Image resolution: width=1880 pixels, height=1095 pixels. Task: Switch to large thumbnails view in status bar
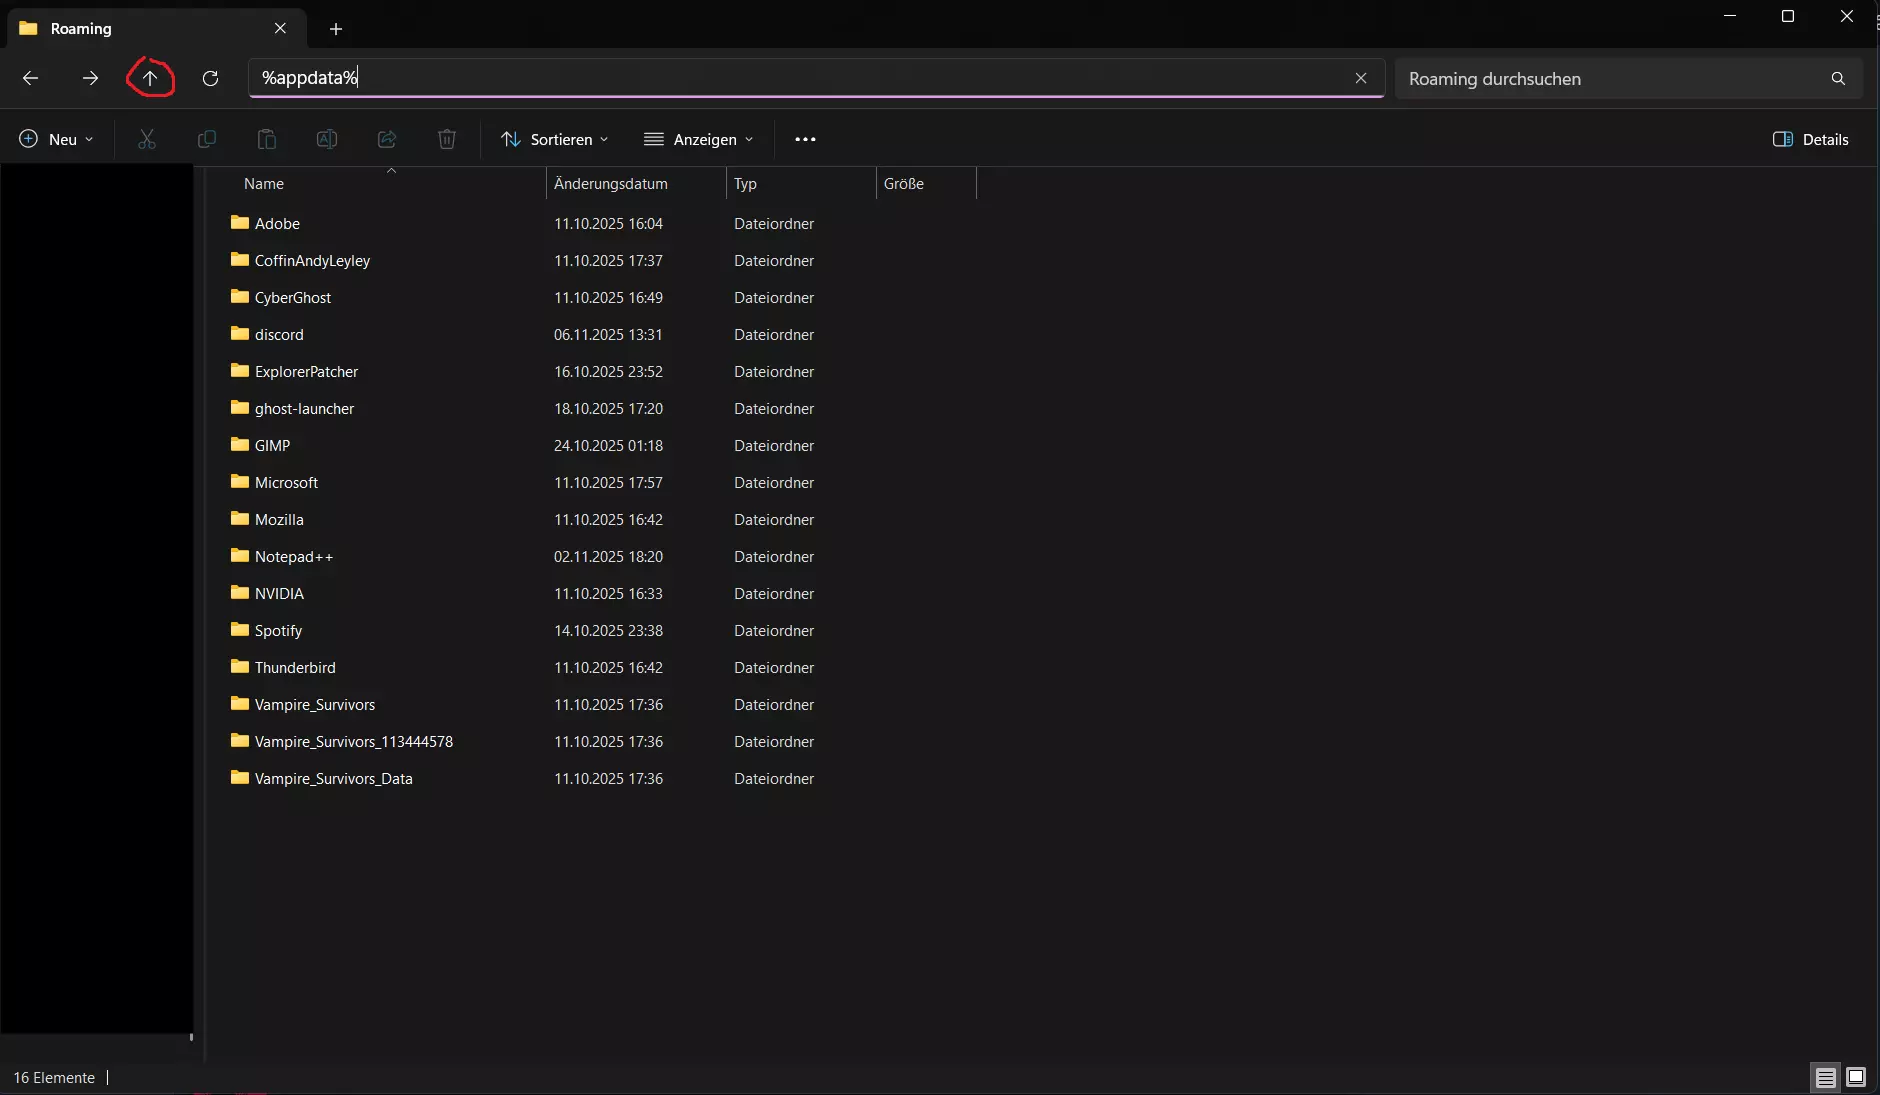click(1856, 1077)
